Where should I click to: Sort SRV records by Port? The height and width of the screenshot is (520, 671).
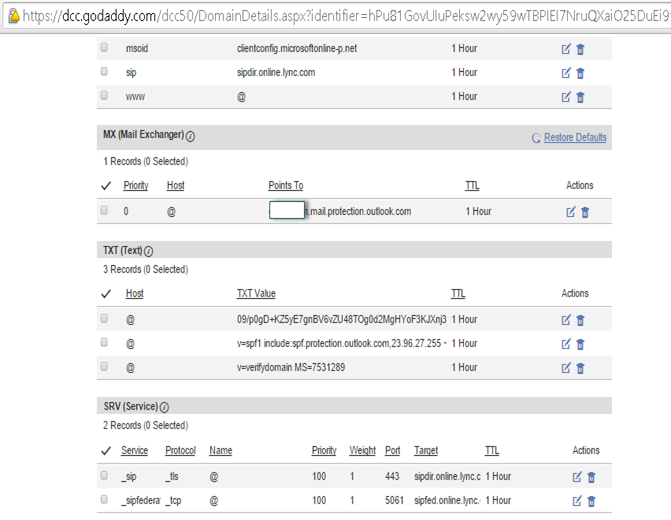click(392, 450)
